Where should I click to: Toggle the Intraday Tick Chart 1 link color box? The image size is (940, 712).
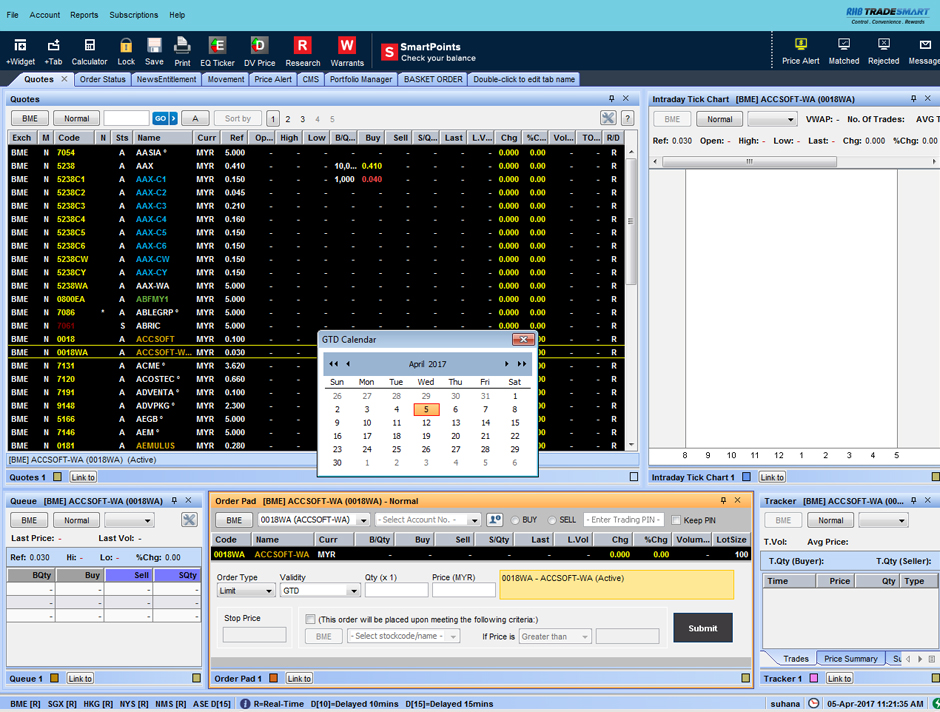[x=746, y=477]
